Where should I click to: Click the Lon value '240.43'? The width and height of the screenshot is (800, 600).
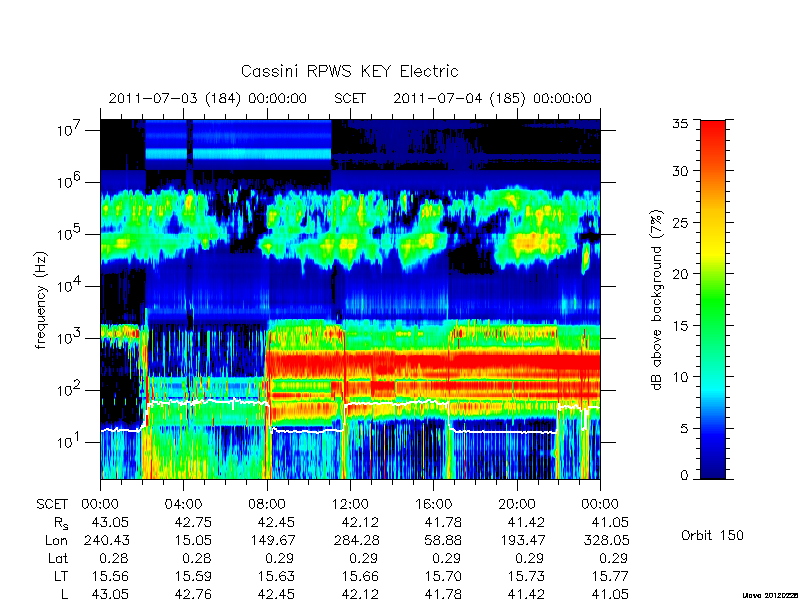point(106,540)
